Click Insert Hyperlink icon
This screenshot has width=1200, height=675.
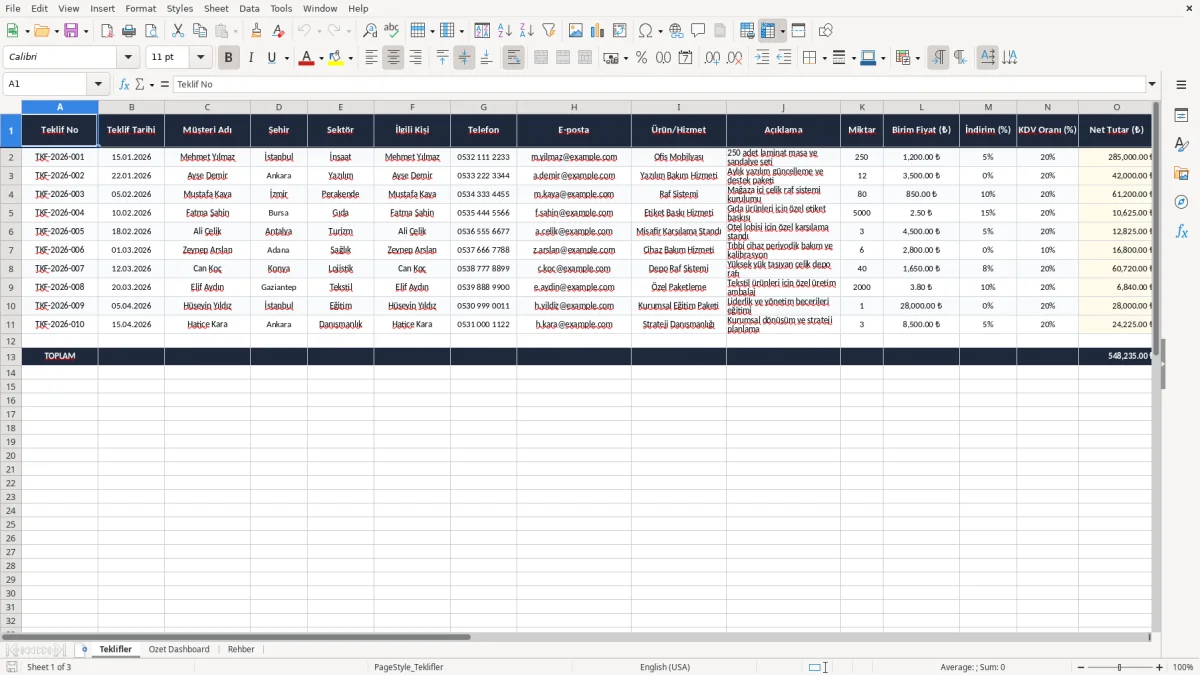coord(677,31)
